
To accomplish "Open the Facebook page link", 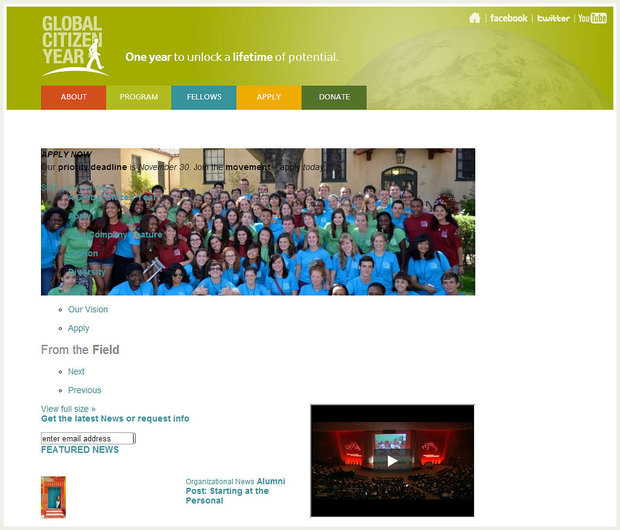I will (508, 18).
